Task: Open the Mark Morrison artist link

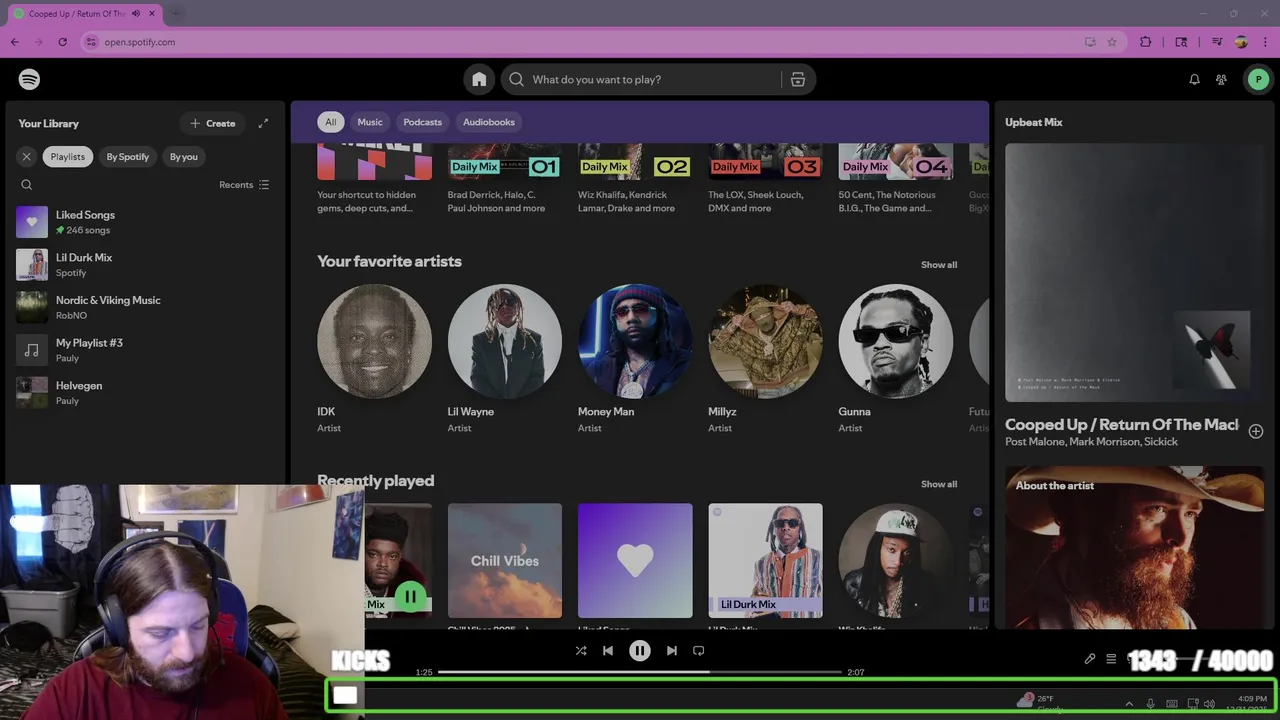Action: 1103,442
